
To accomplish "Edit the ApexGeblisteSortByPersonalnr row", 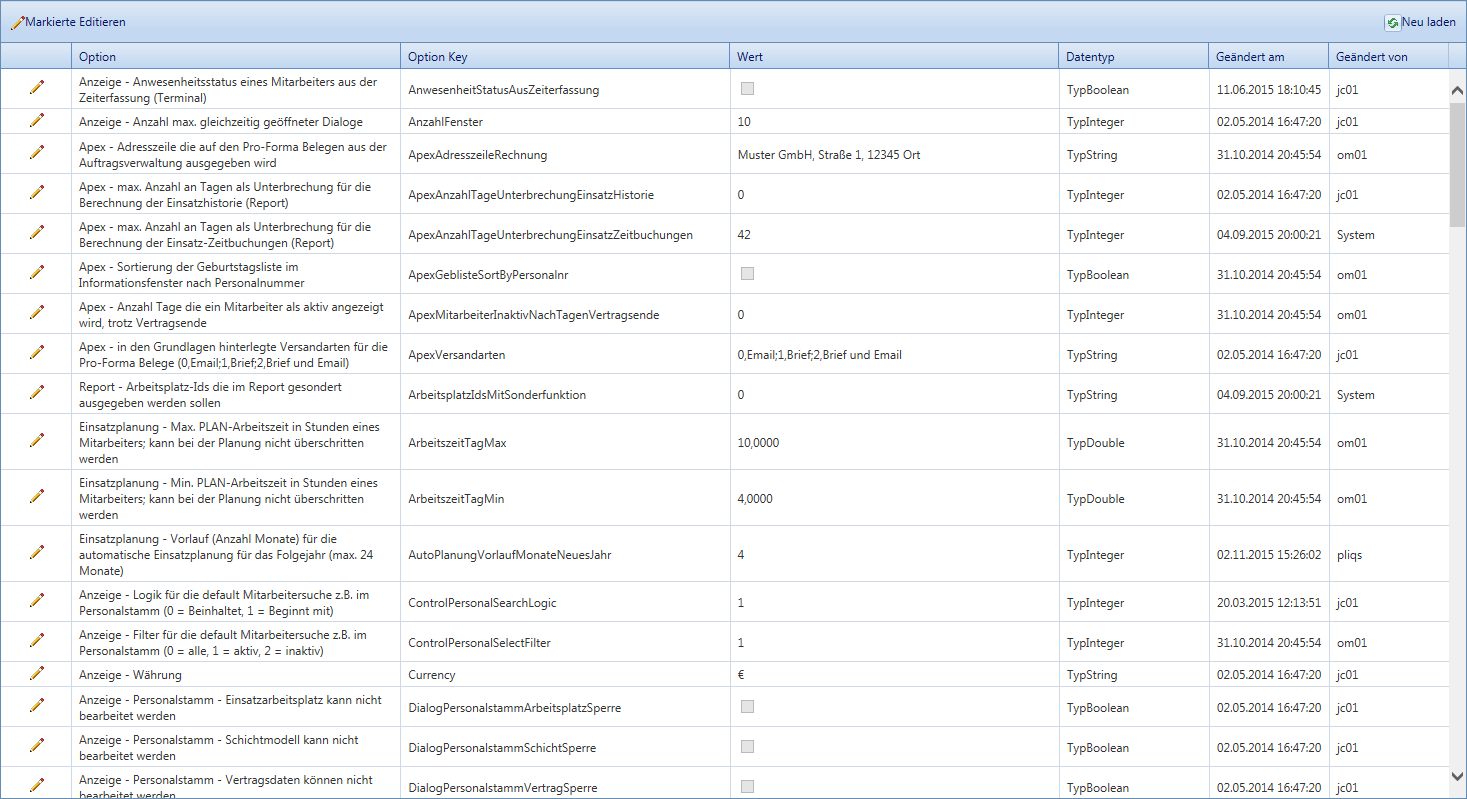I will tap(37, 273).
